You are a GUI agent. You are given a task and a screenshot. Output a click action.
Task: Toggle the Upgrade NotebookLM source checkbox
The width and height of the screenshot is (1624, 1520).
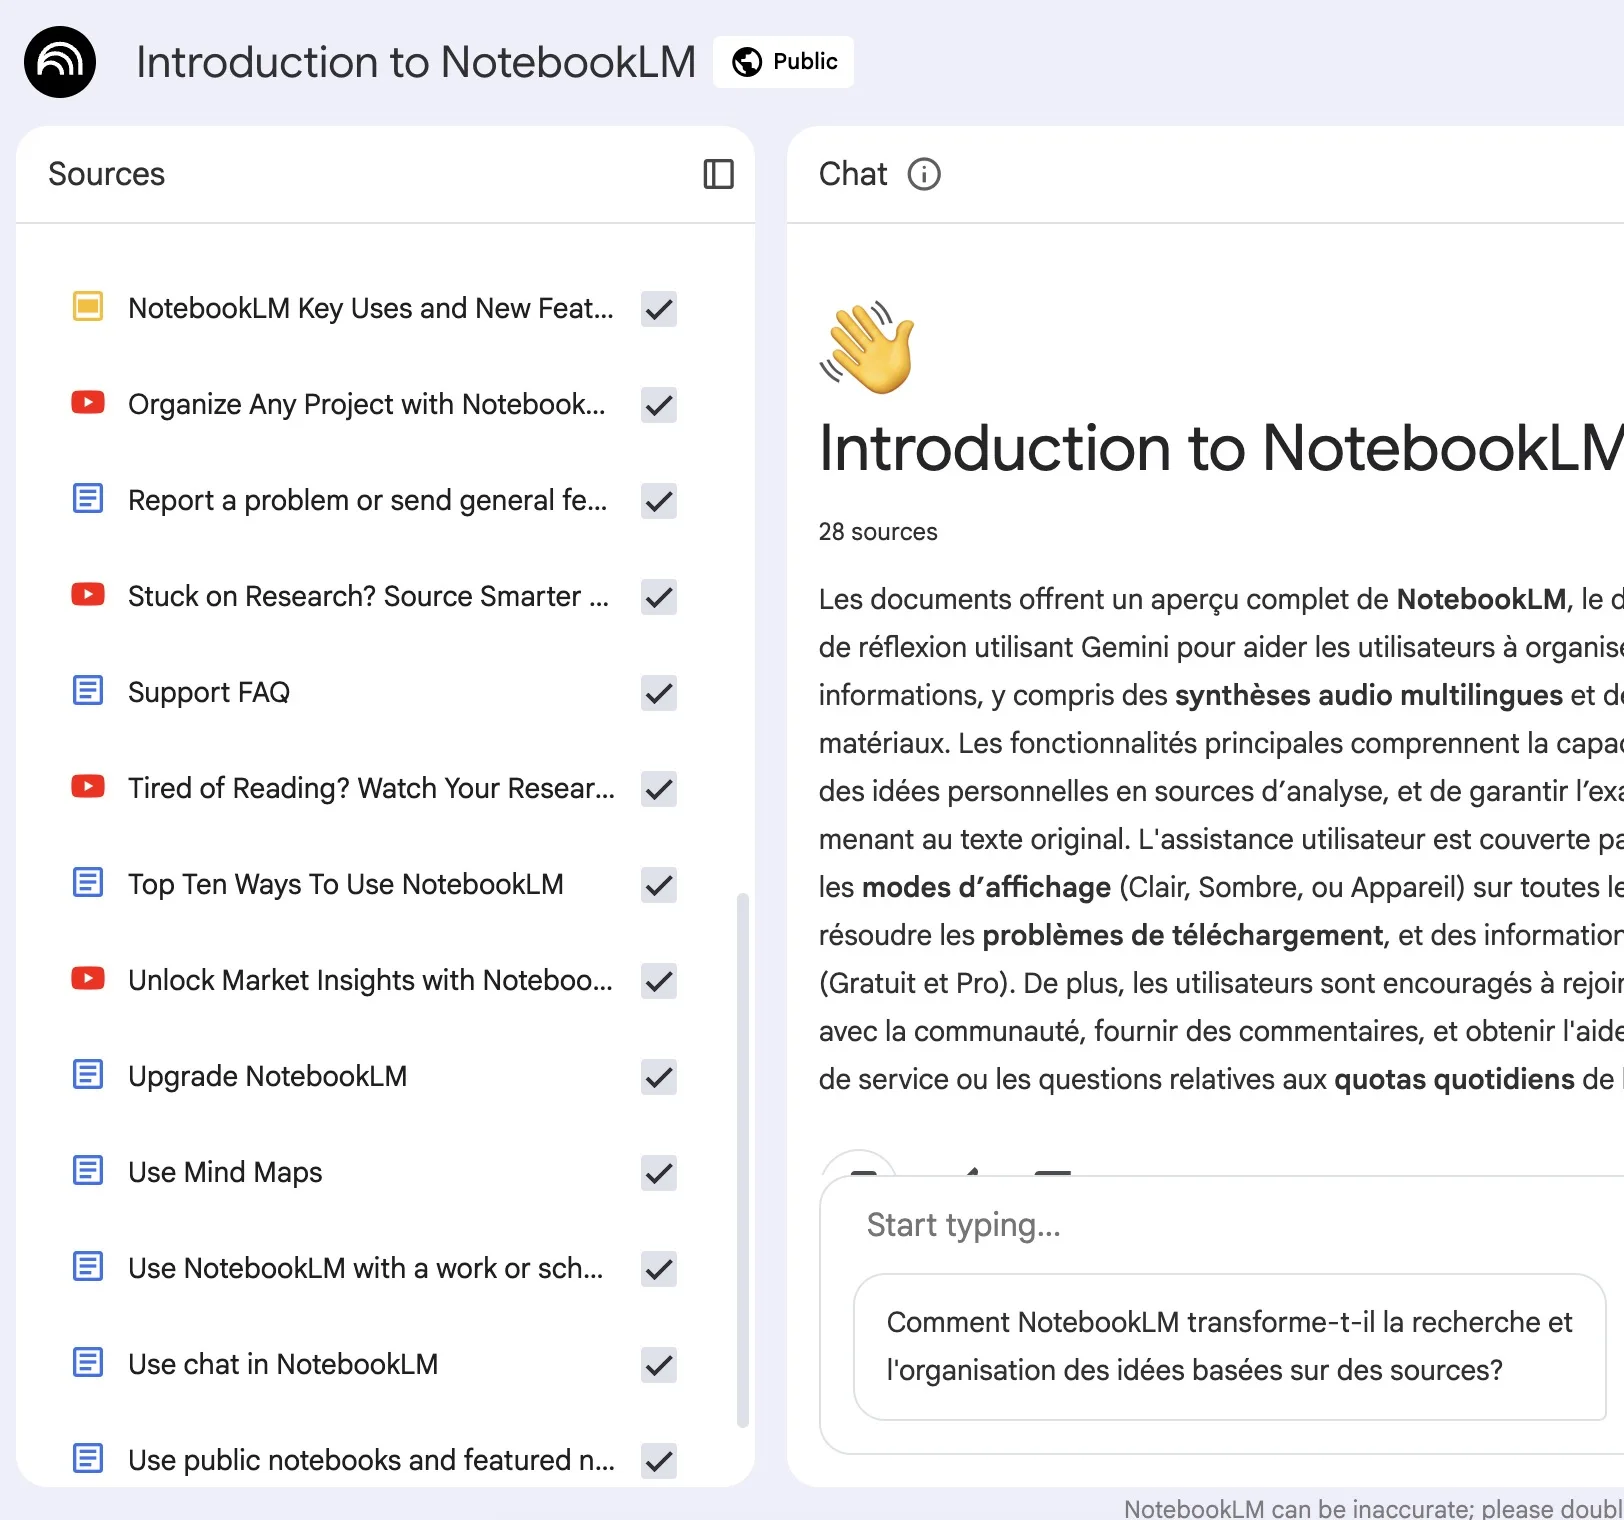coord(658,1077)
